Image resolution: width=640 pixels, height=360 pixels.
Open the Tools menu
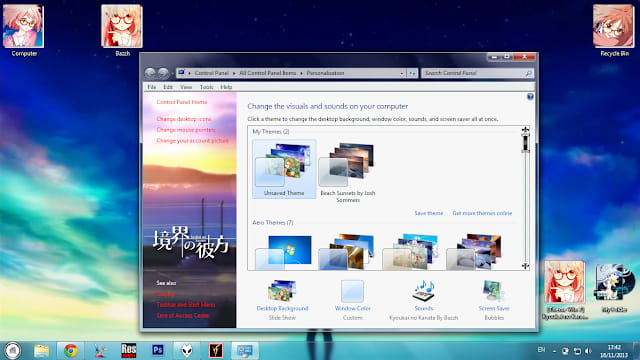click(206, 87)
